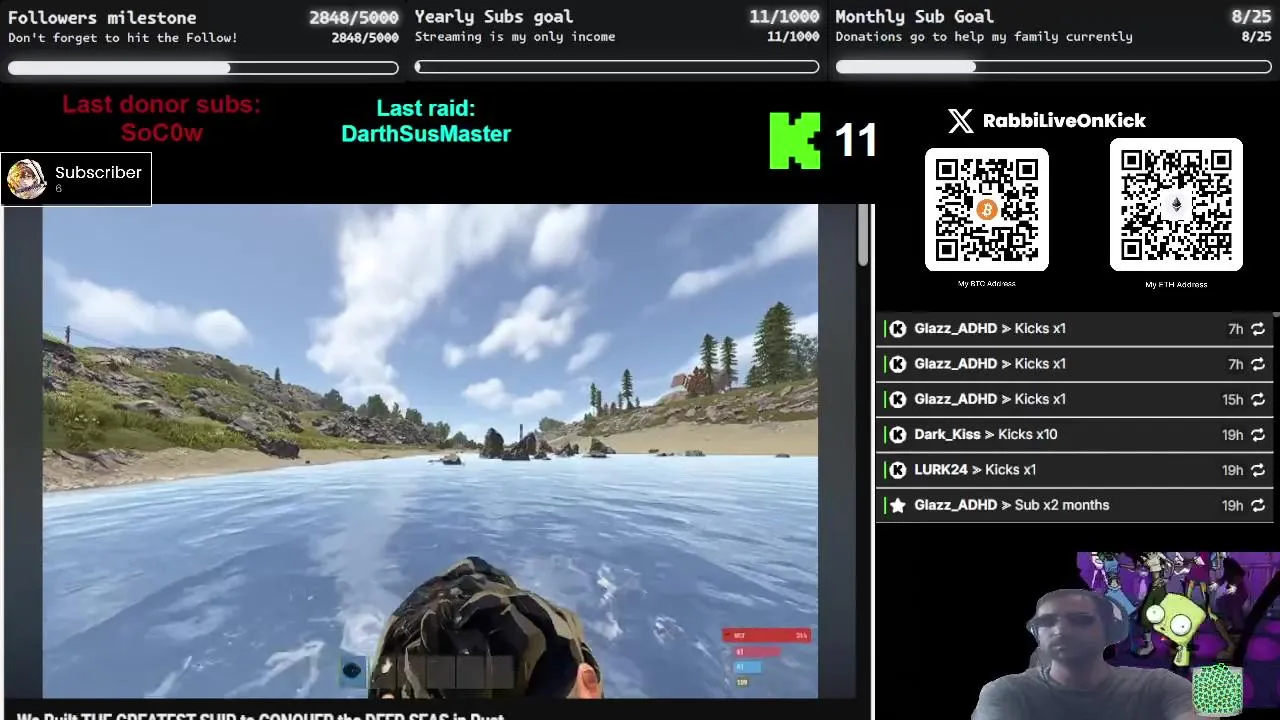Viewport: 1280px width, 720px height.
Task: Click the Kick icon in the Dark_Kiss row
Action: (x=898, y=435)
